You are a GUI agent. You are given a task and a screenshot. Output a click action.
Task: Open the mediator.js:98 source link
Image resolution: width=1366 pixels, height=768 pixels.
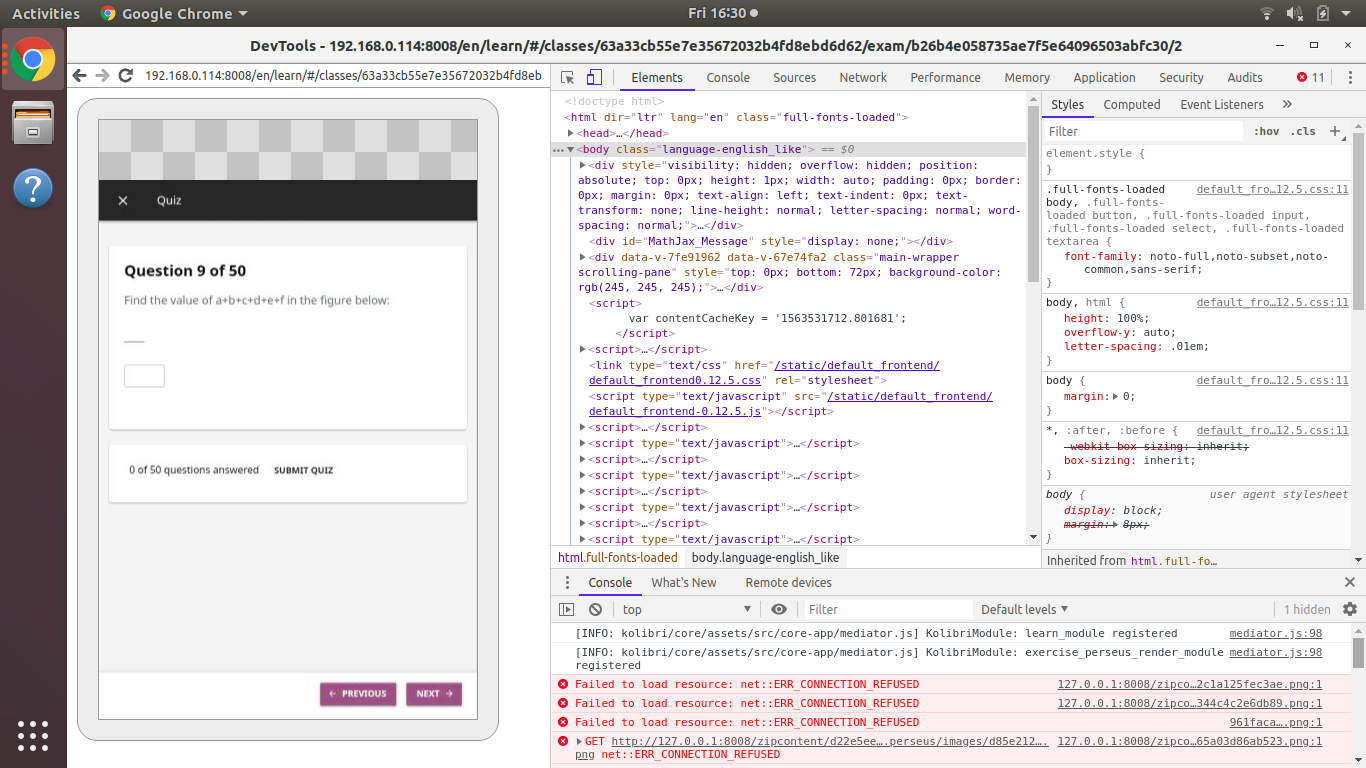tap(1274, 633)
